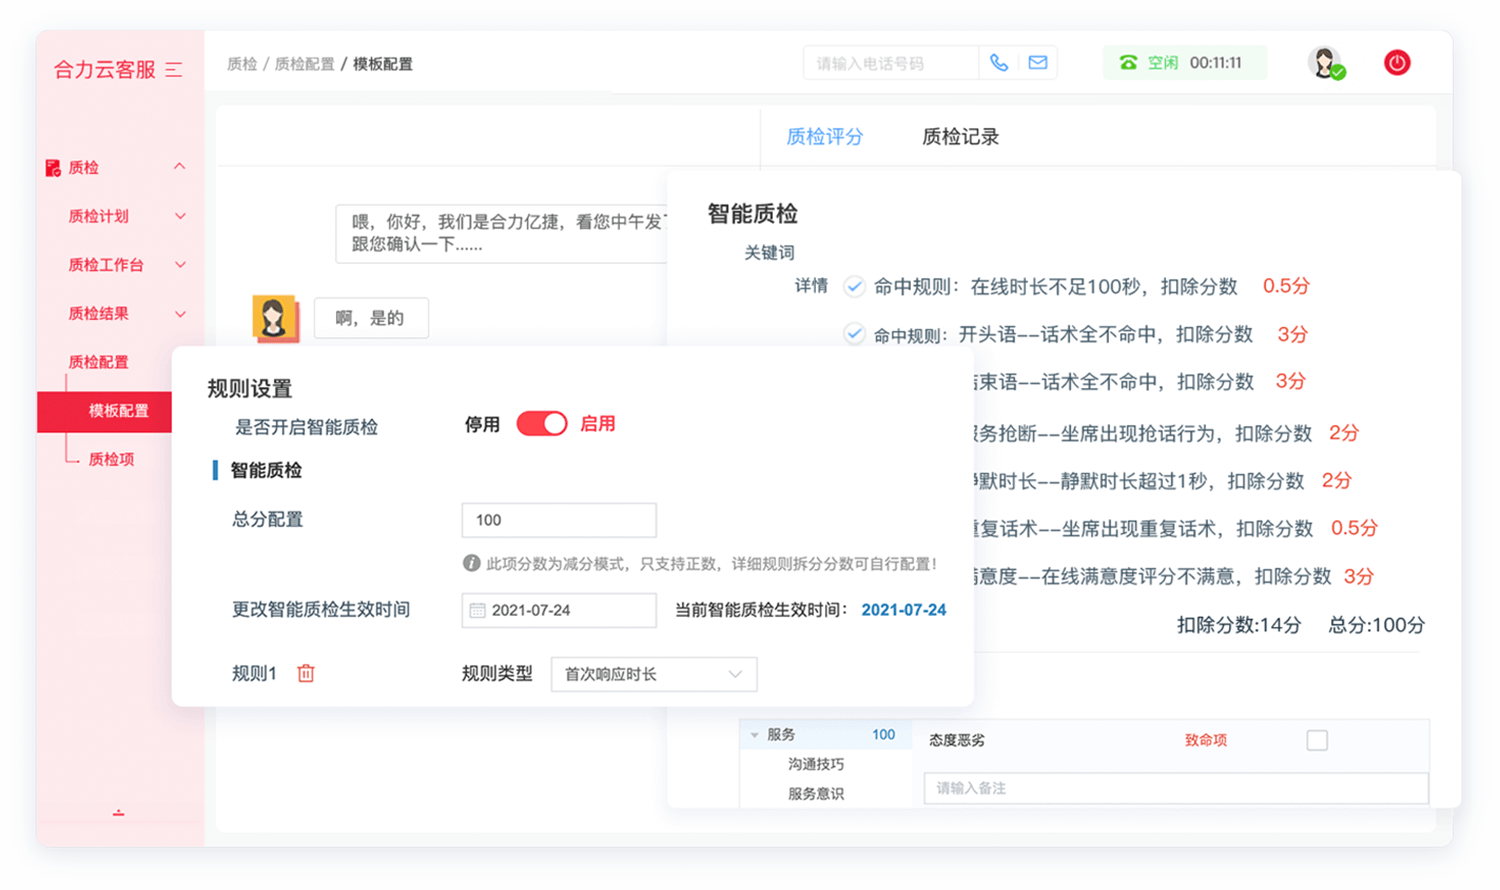This screenshot has height=890, width=1500.
Task: Toggle the 启用 switch for 智能质检
Action: tap(542, 423)
